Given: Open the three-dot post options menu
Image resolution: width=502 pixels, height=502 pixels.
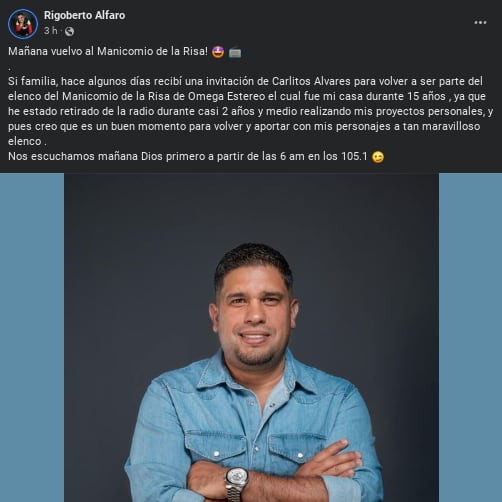Looking at the screenshot, I should [480, 23].
